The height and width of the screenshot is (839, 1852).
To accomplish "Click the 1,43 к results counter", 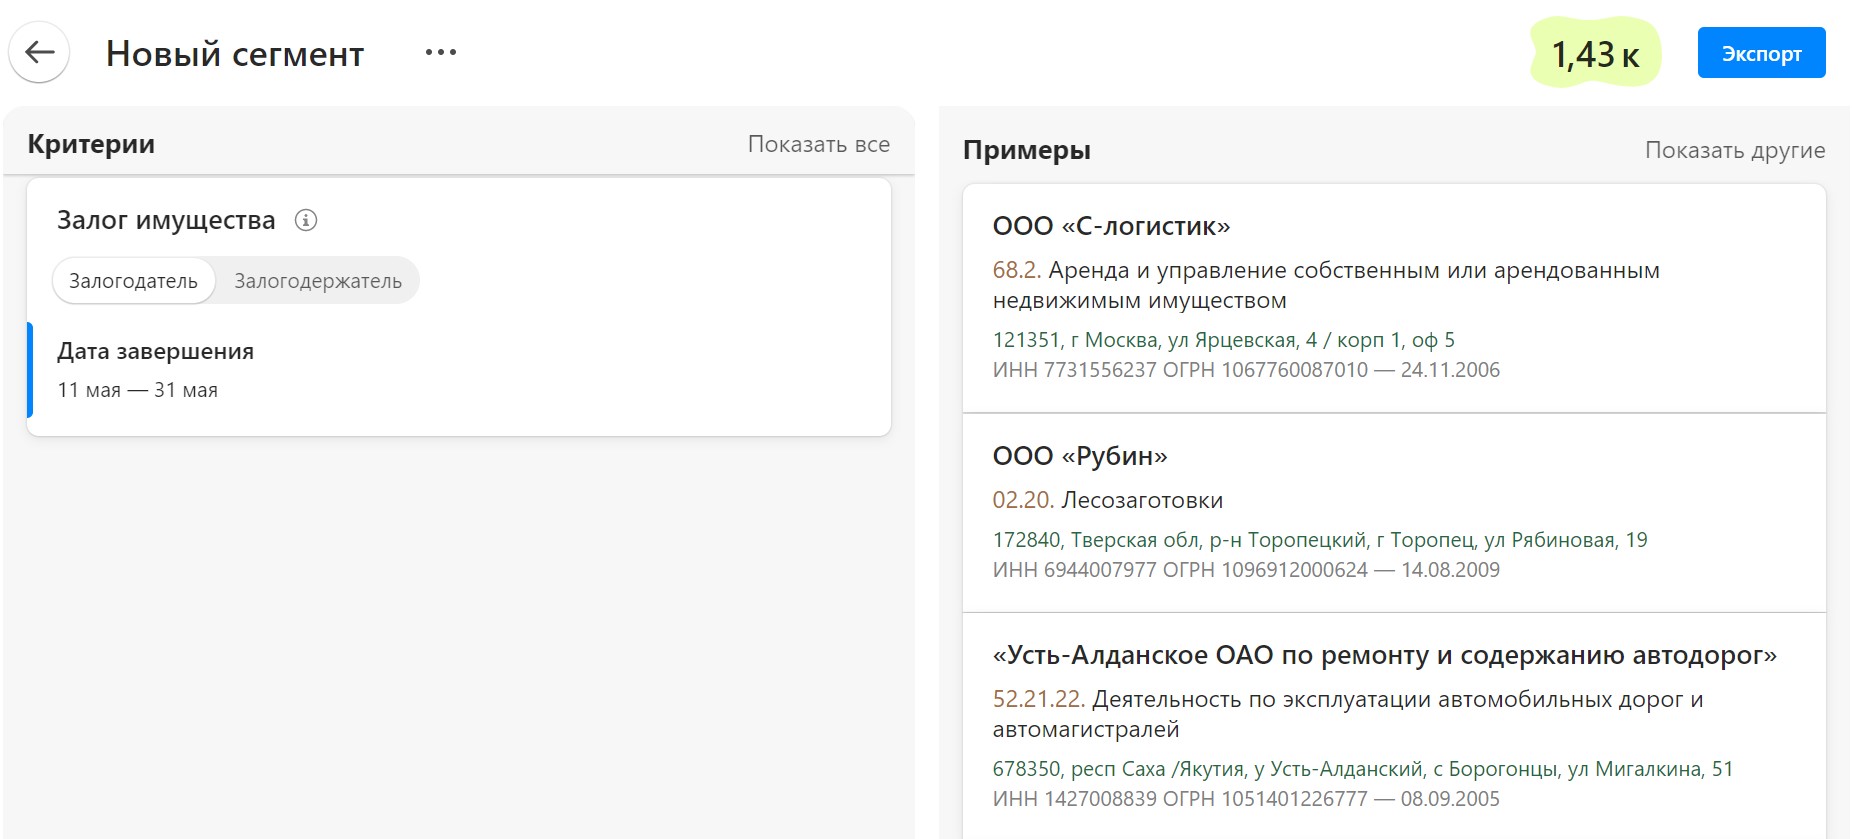I will 1594,54.
